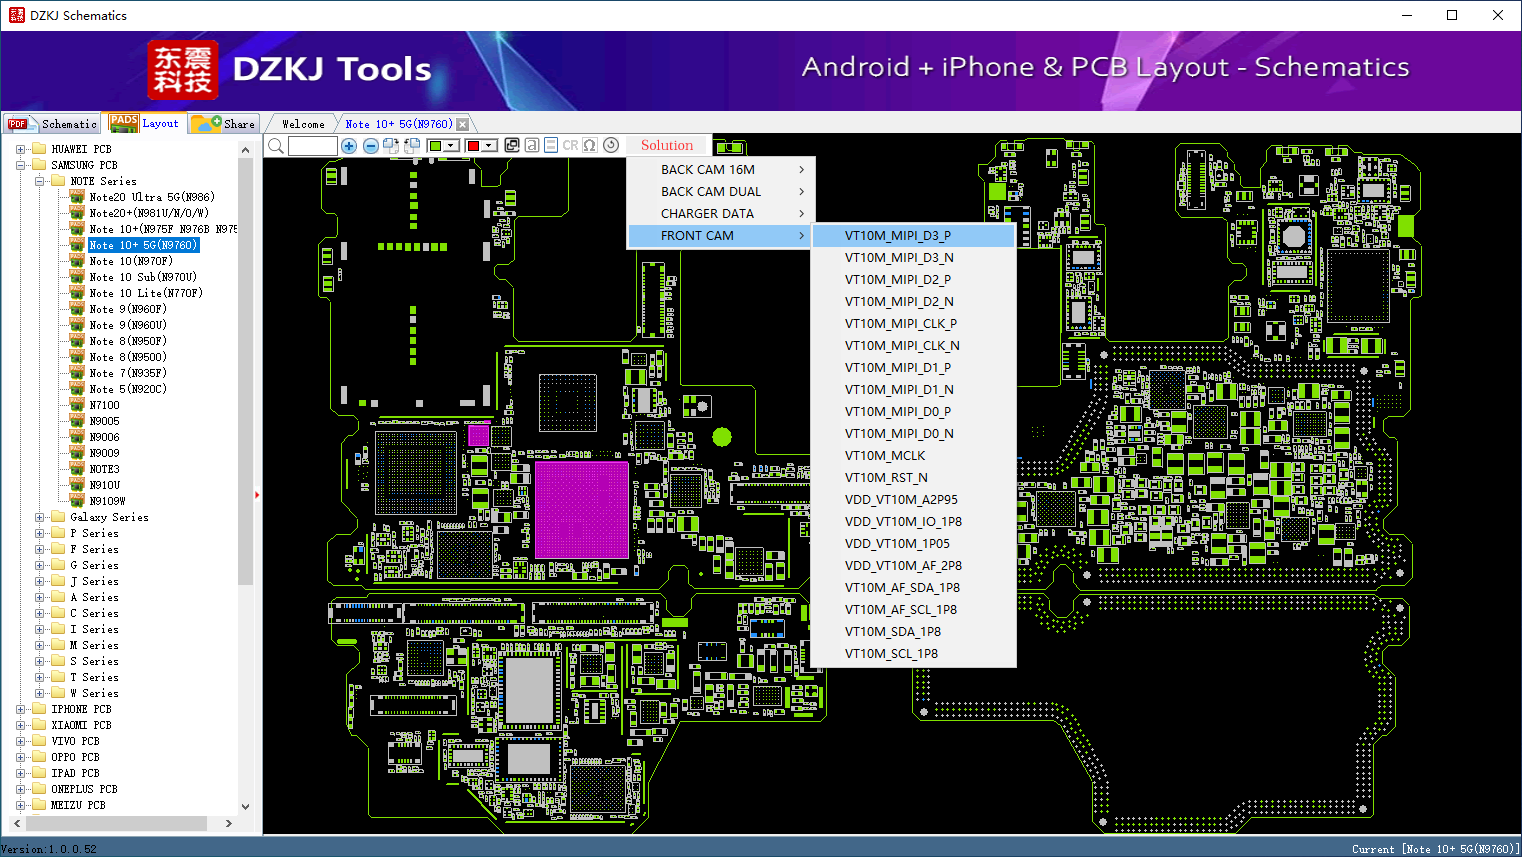Choose VT10M_SCL_1P8 from submenu

pyautogui.click(x=914, y=654)
